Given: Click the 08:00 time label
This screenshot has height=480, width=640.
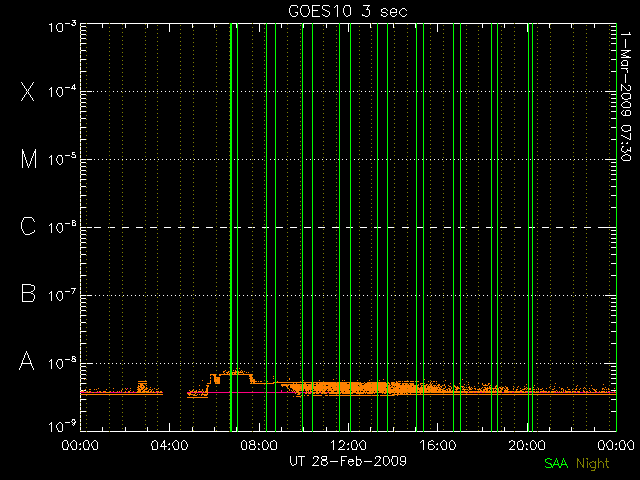Looking at the screenshot, I should pos(259,445).
